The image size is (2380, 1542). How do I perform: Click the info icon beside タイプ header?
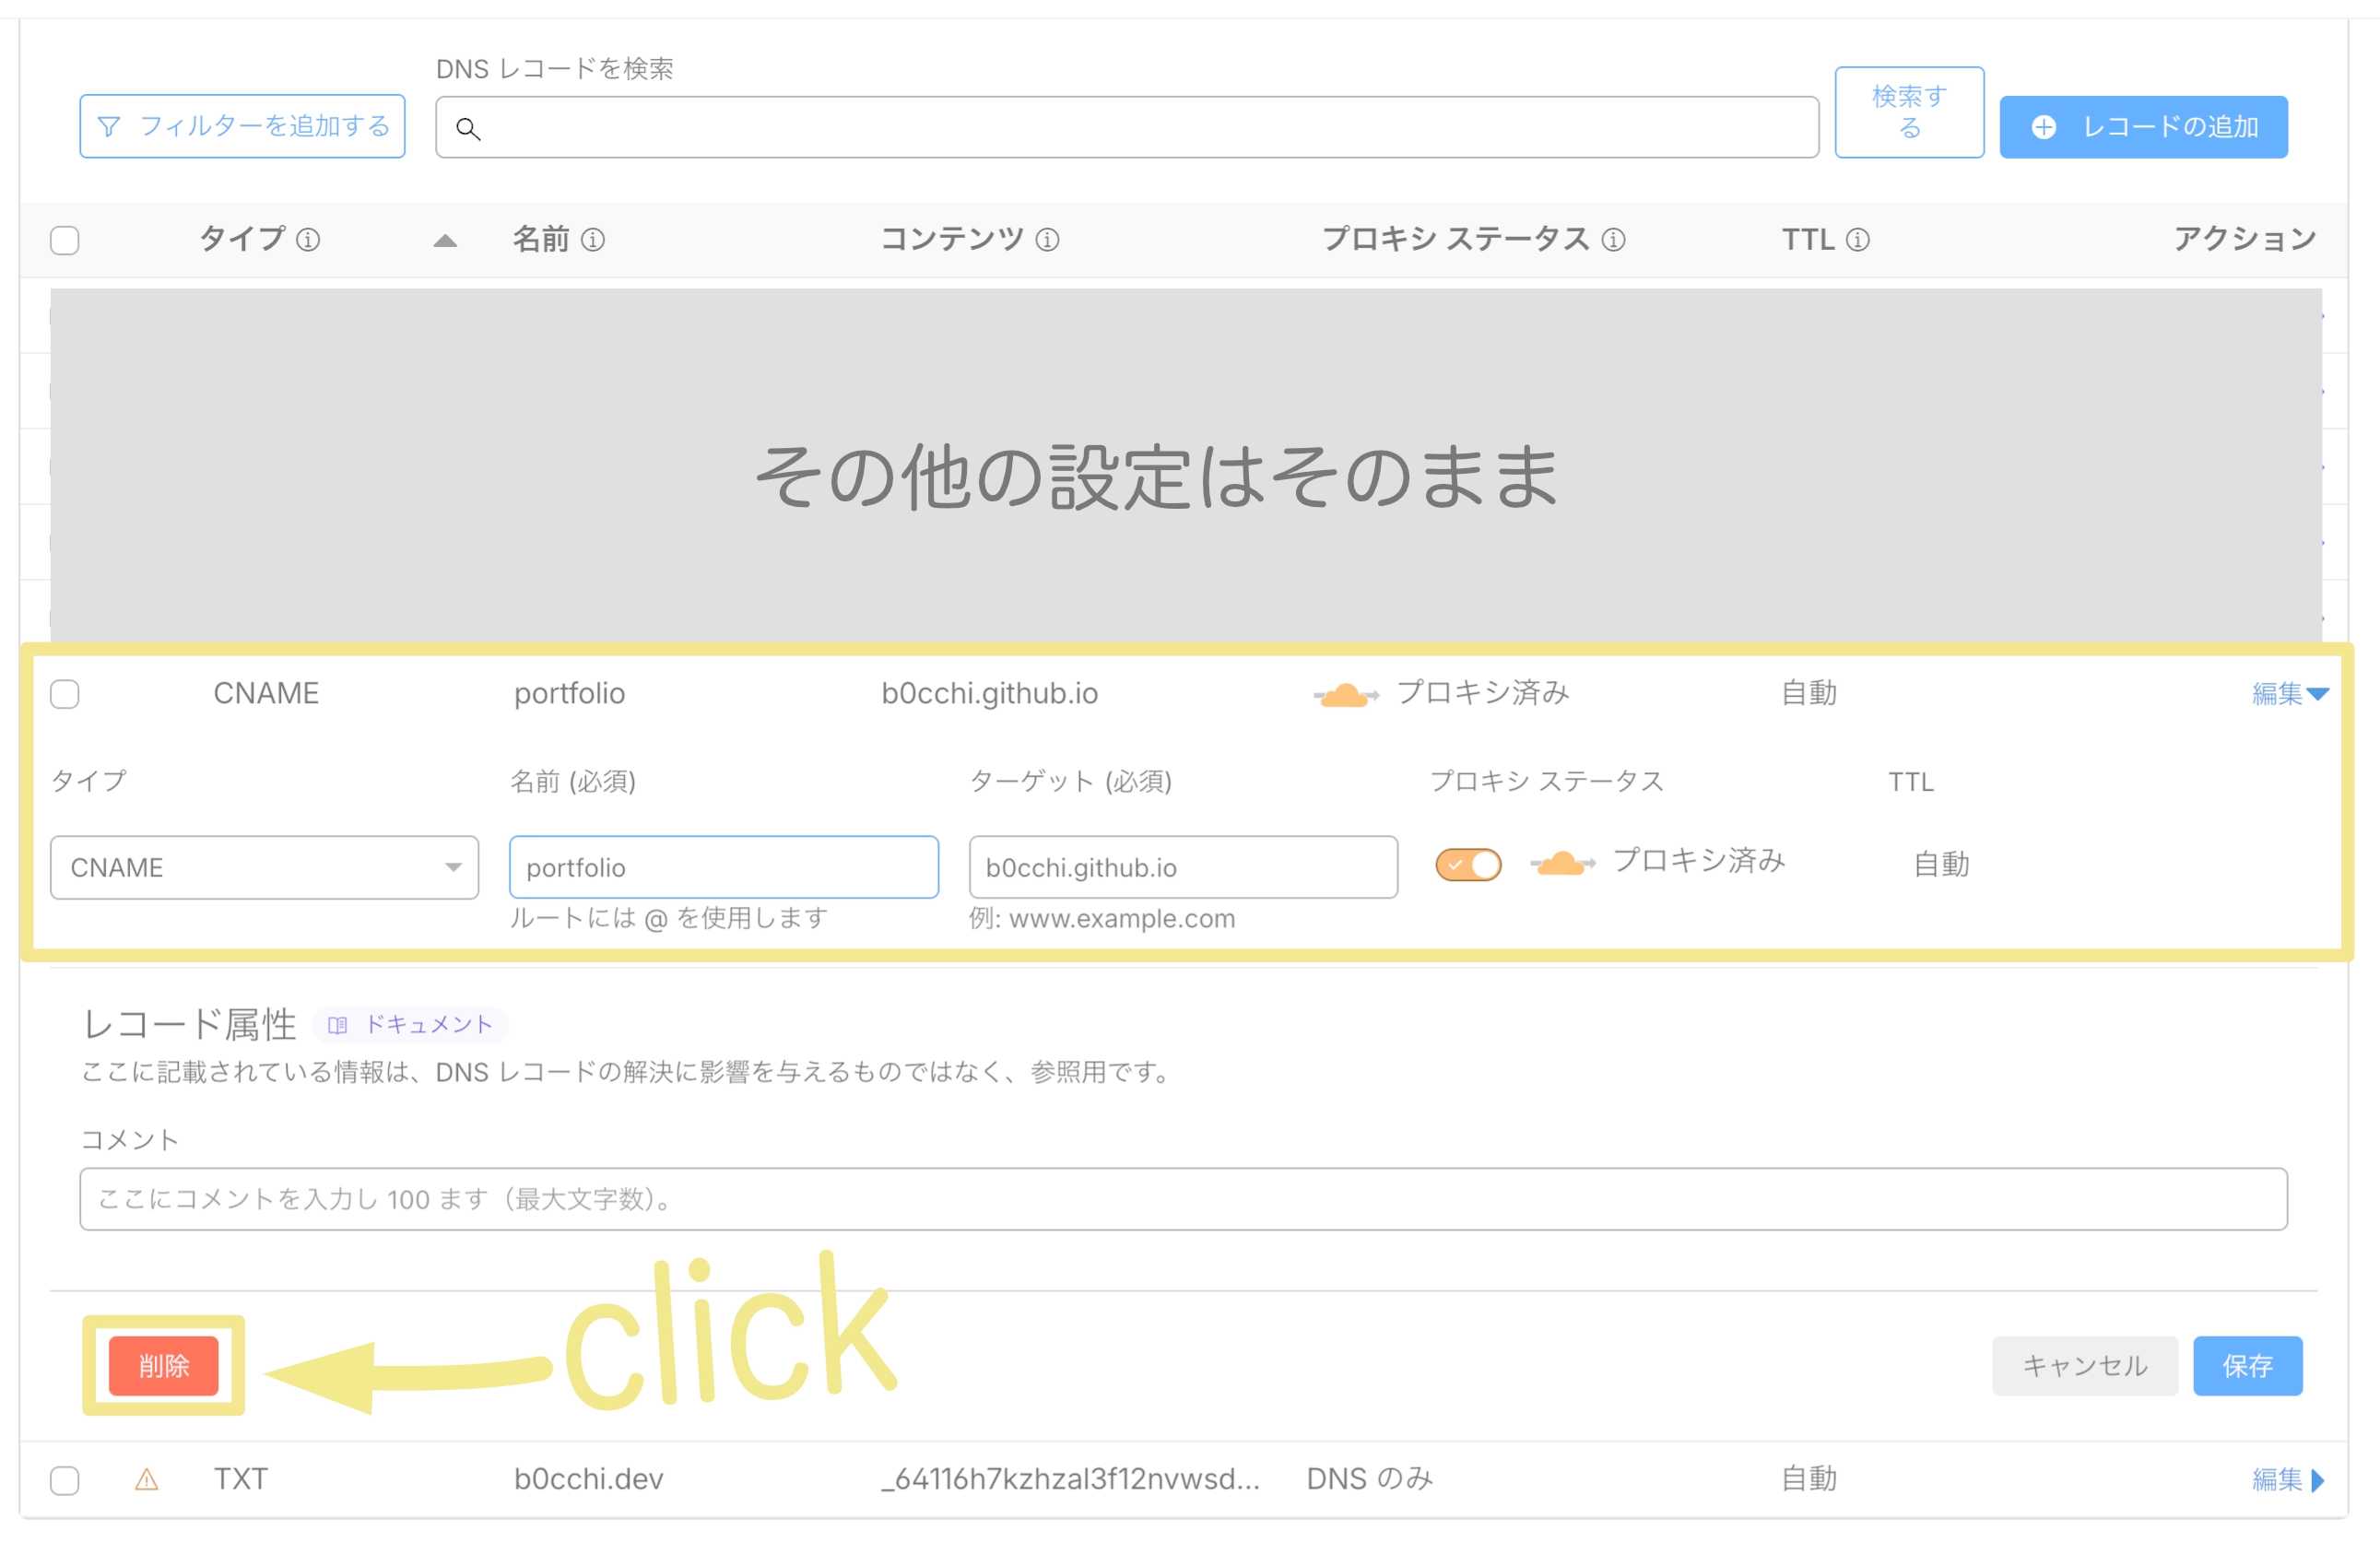[310, 239]
